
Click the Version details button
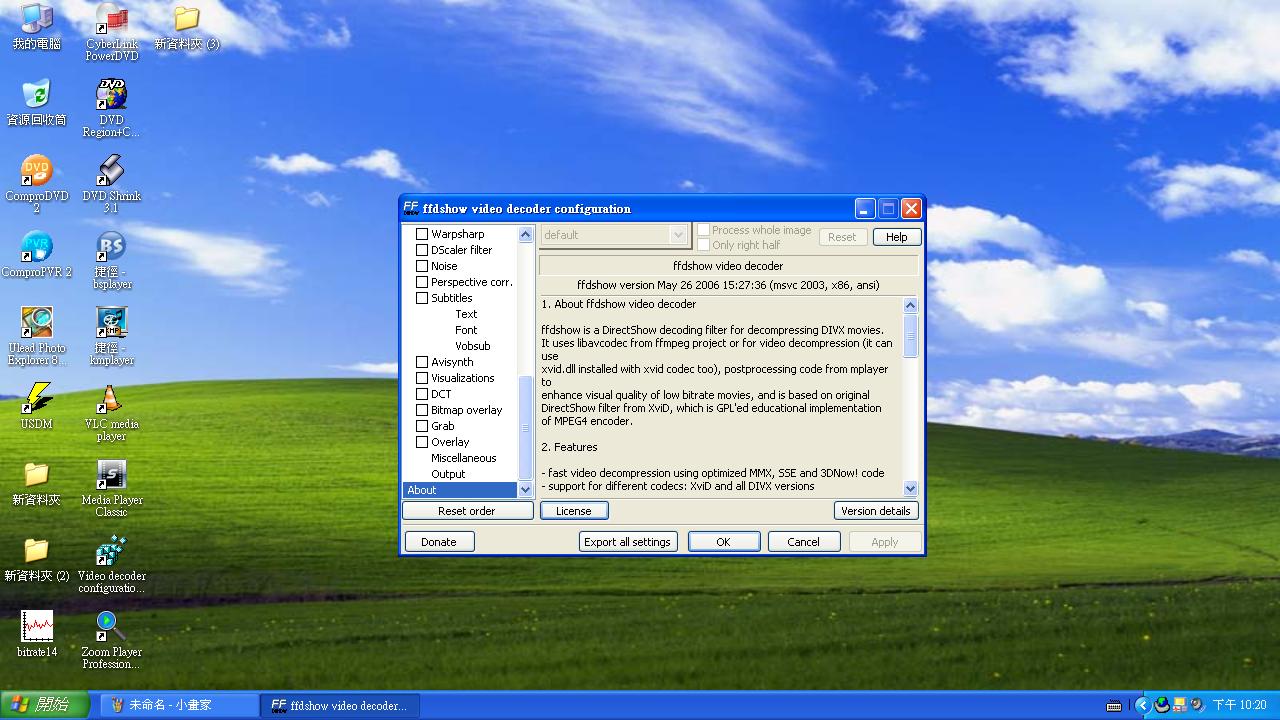pyautogui.click(x=875, y=511)
